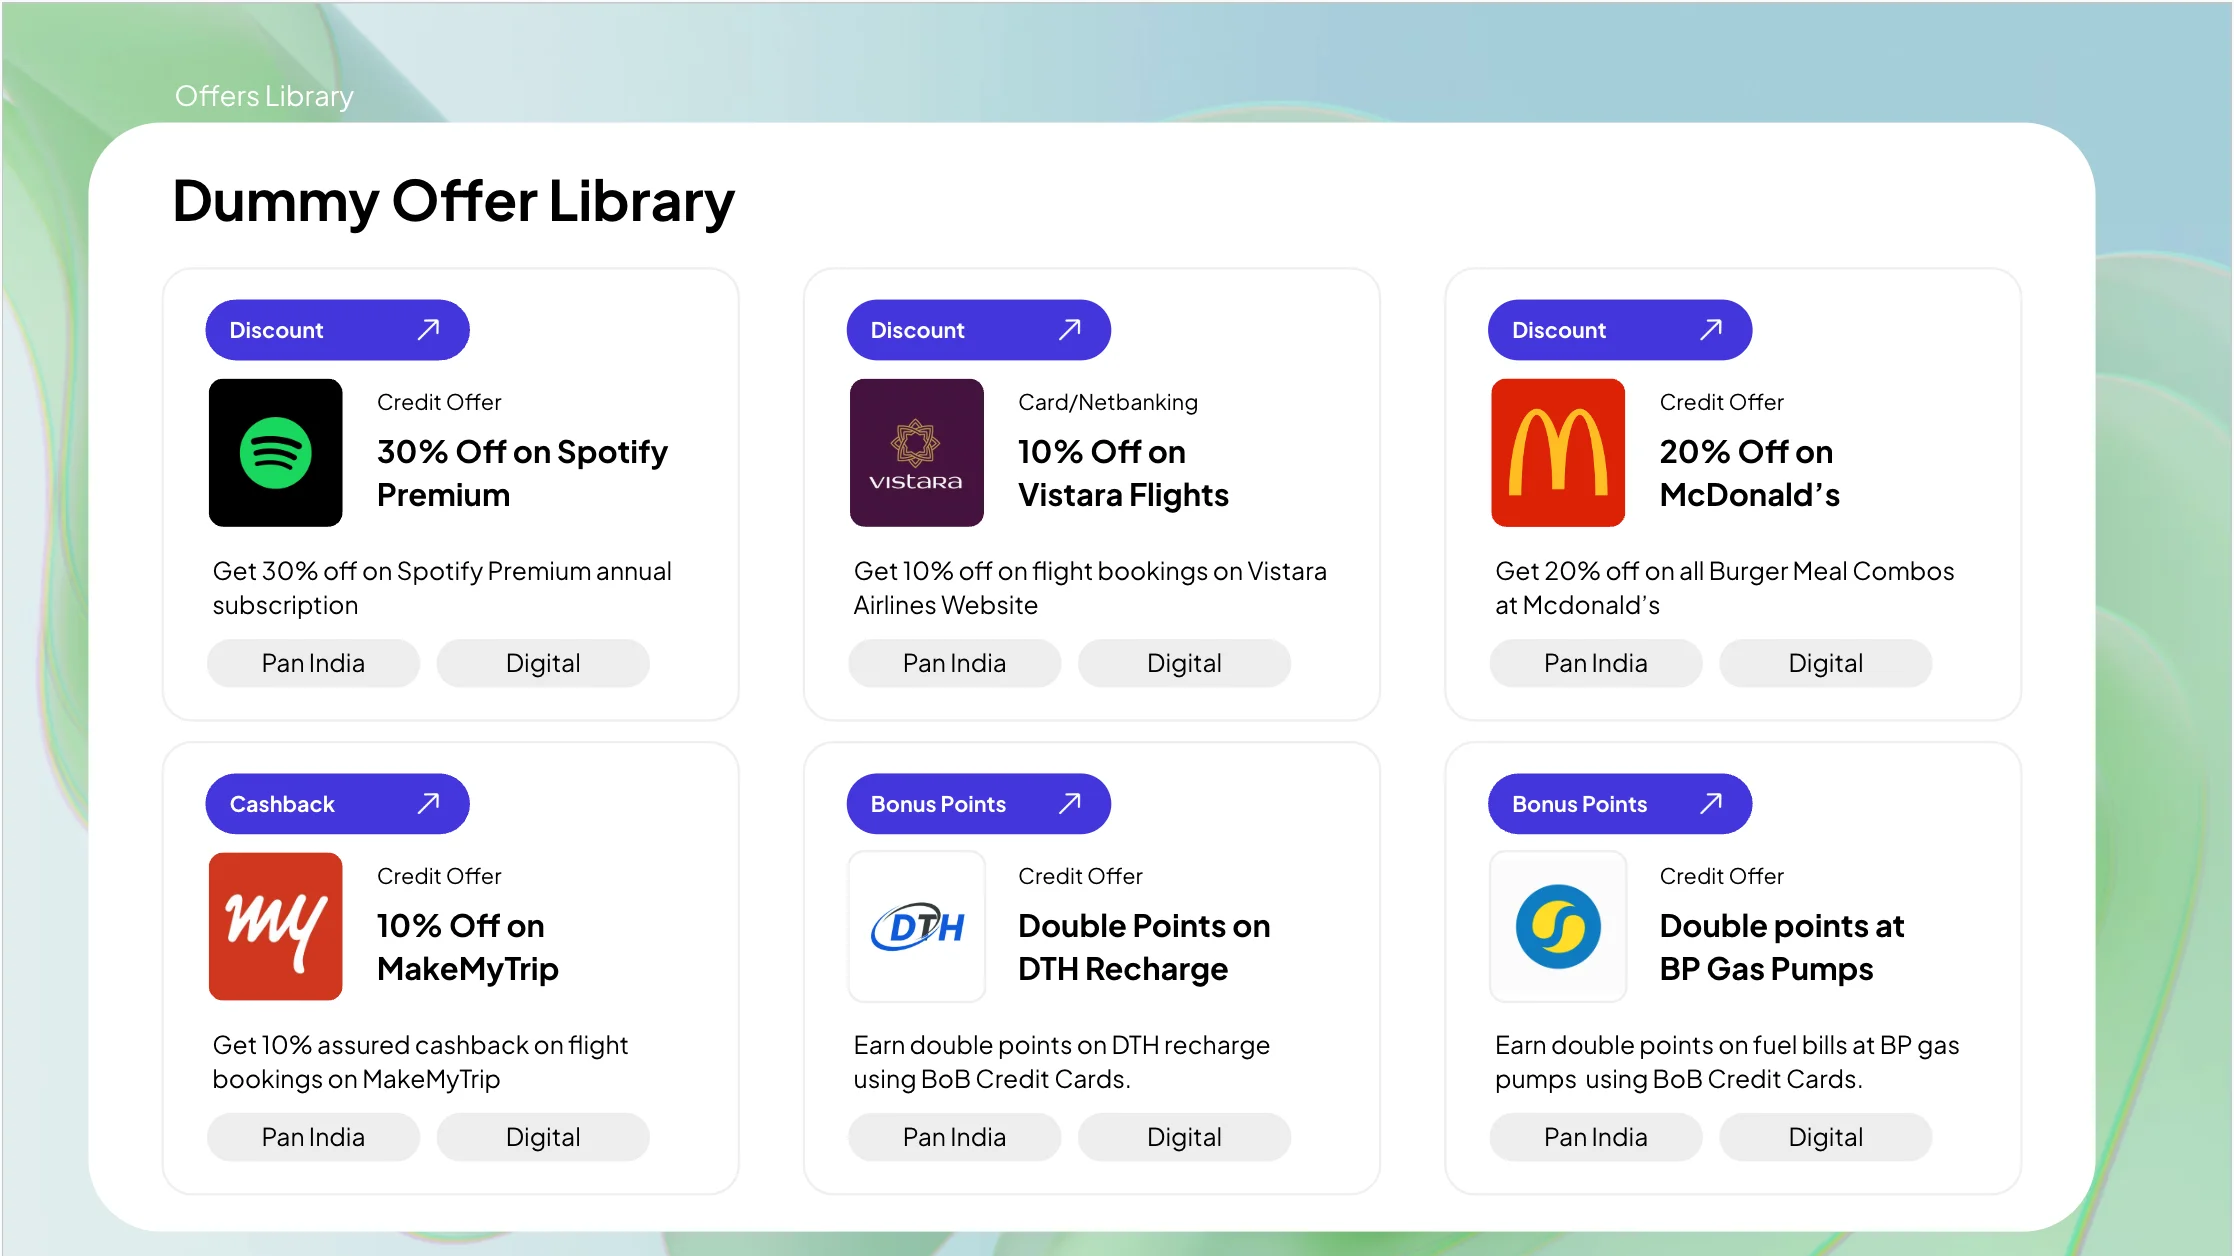
Task: Click 'Credit Offer' label on BP card
Action: [x=1721, y=876]
